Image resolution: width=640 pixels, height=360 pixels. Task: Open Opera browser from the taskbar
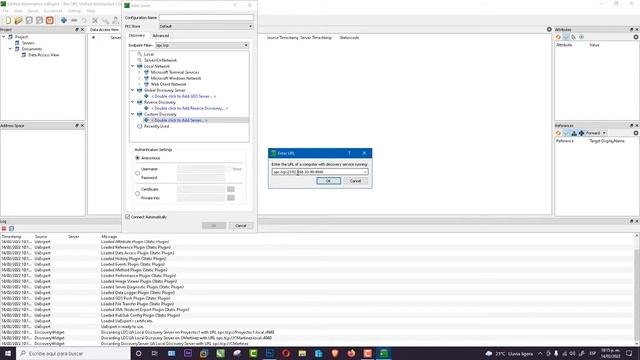coord(286,353)
